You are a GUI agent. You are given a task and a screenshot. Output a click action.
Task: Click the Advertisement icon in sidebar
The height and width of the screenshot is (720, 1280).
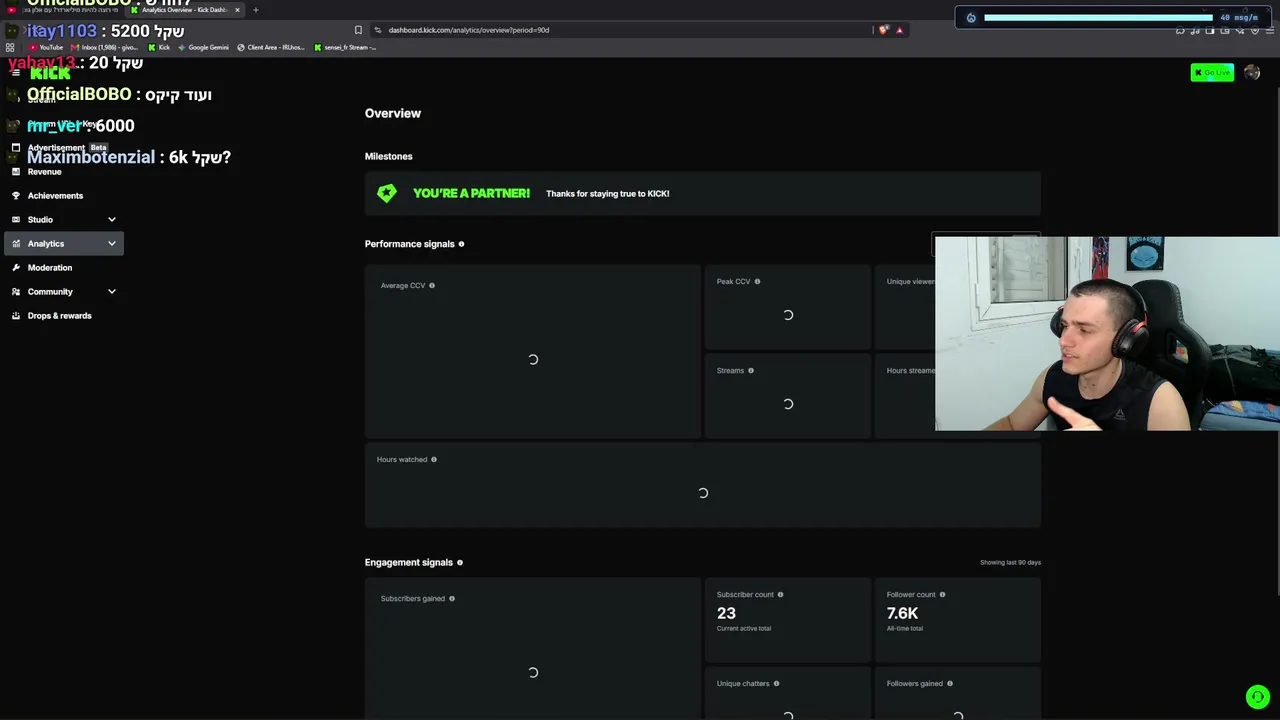click(x=15, y=148)
